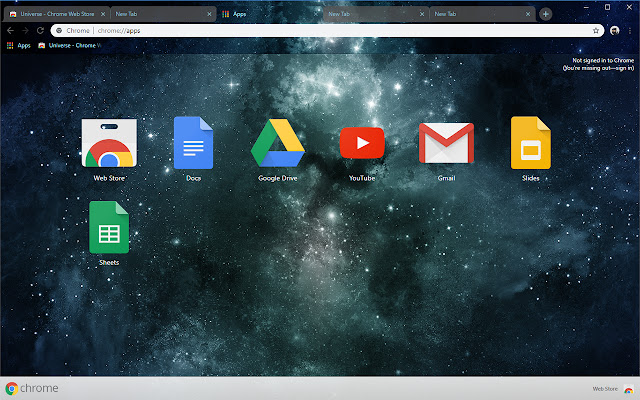The width and height of the screenshot is (640, 400).
Task: Open a new tab with plus button
Action: [x=545, y=14]
